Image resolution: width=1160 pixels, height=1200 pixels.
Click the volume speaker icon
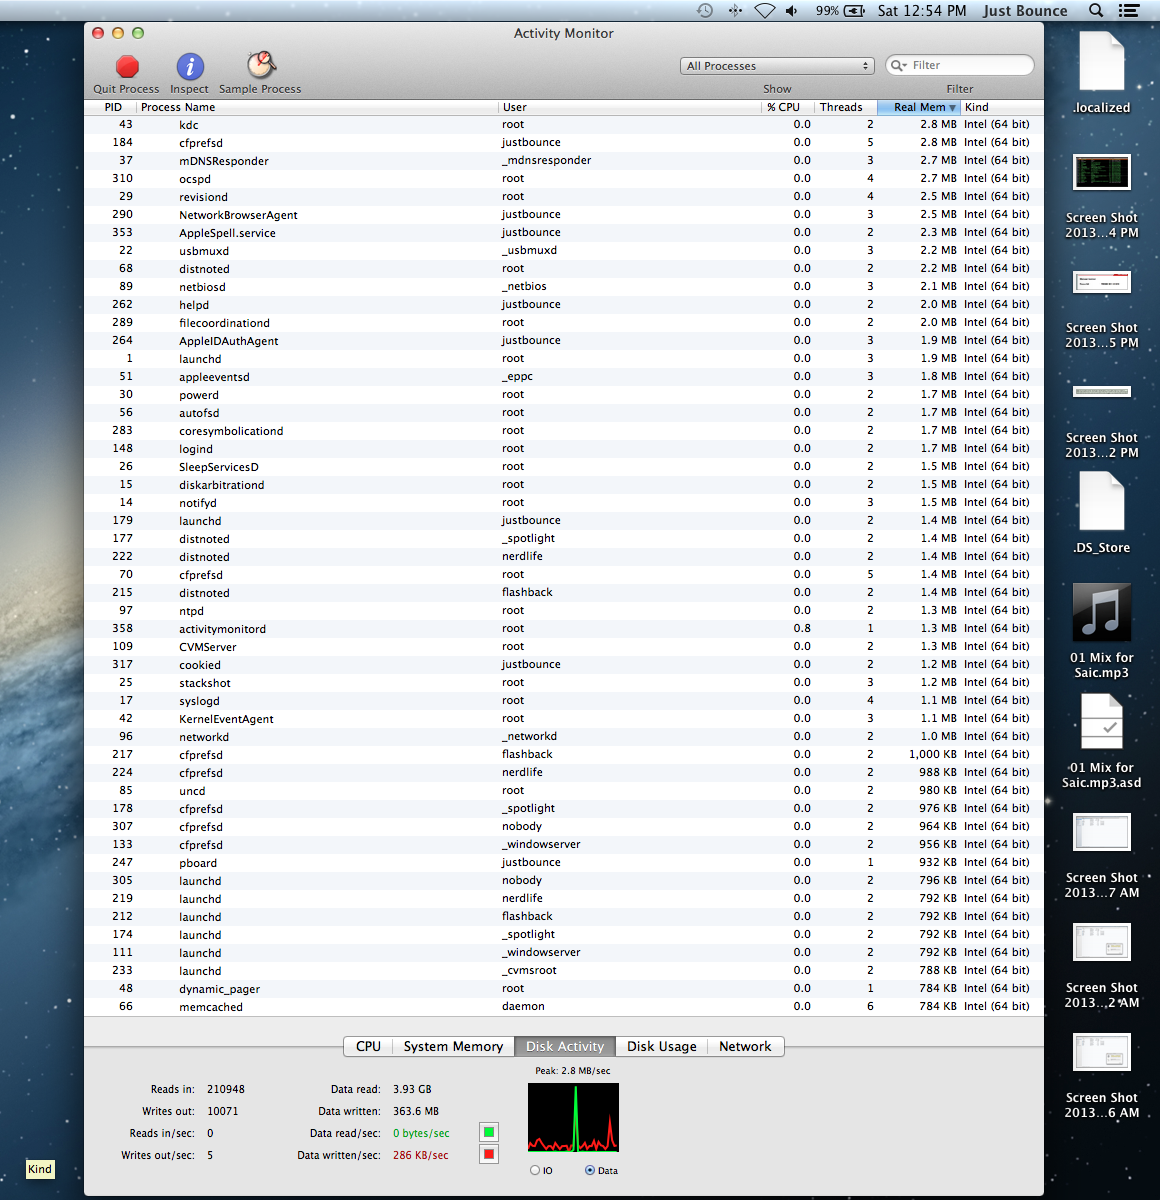(792, 11)
